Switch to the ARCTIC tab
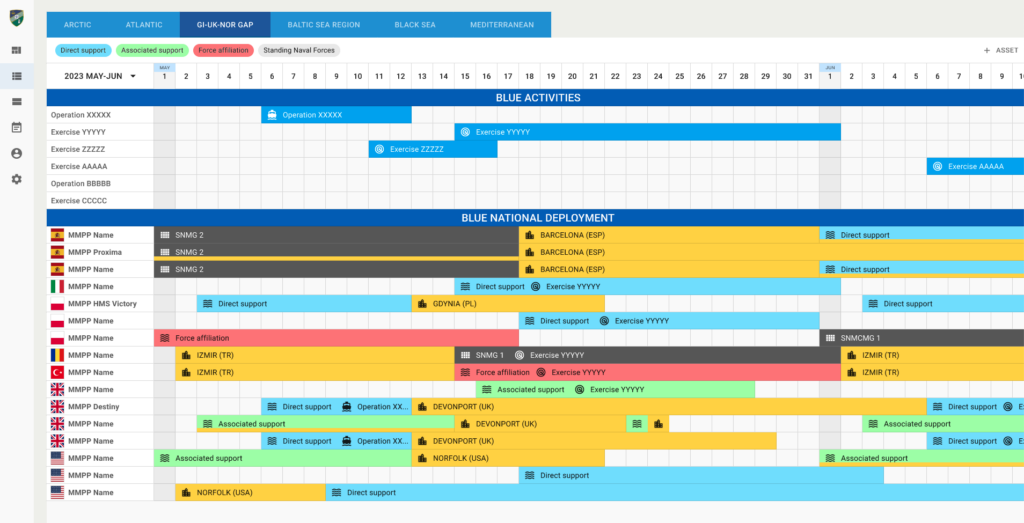This screenshot has height=523, width=1024. point(77,25)
